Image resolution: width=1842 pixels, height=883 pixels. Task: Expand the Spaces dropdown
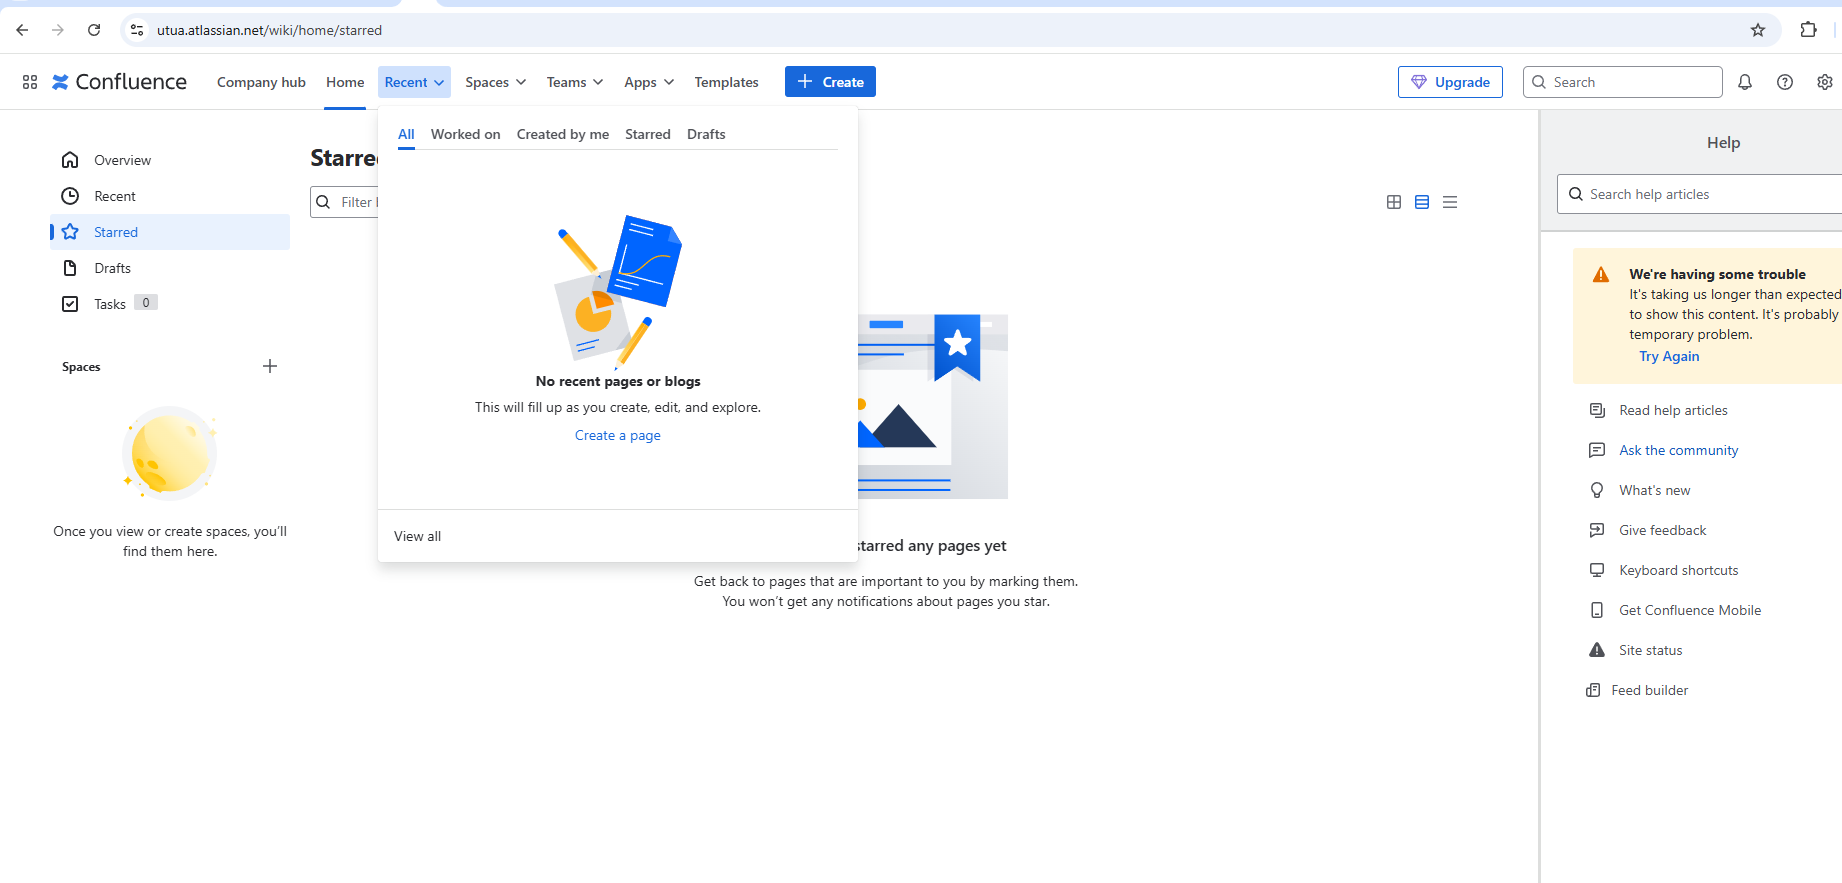495,82
